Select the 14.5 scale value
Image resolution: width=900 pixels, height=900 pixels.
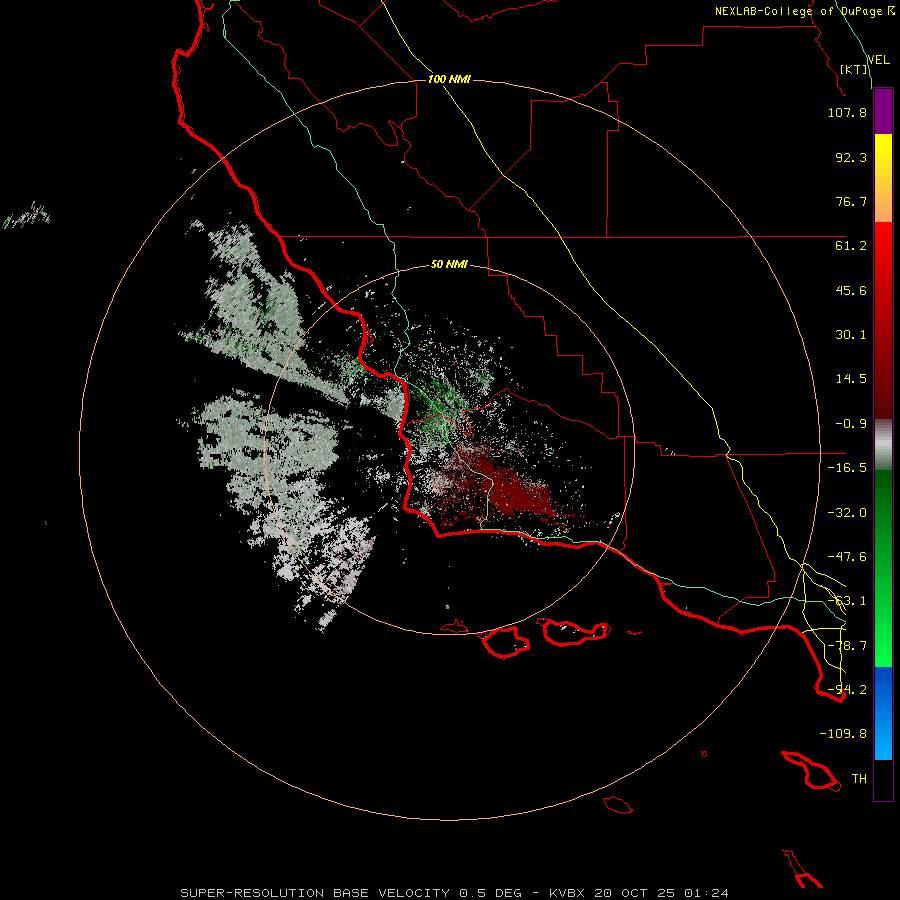click(x=851, y=379)
